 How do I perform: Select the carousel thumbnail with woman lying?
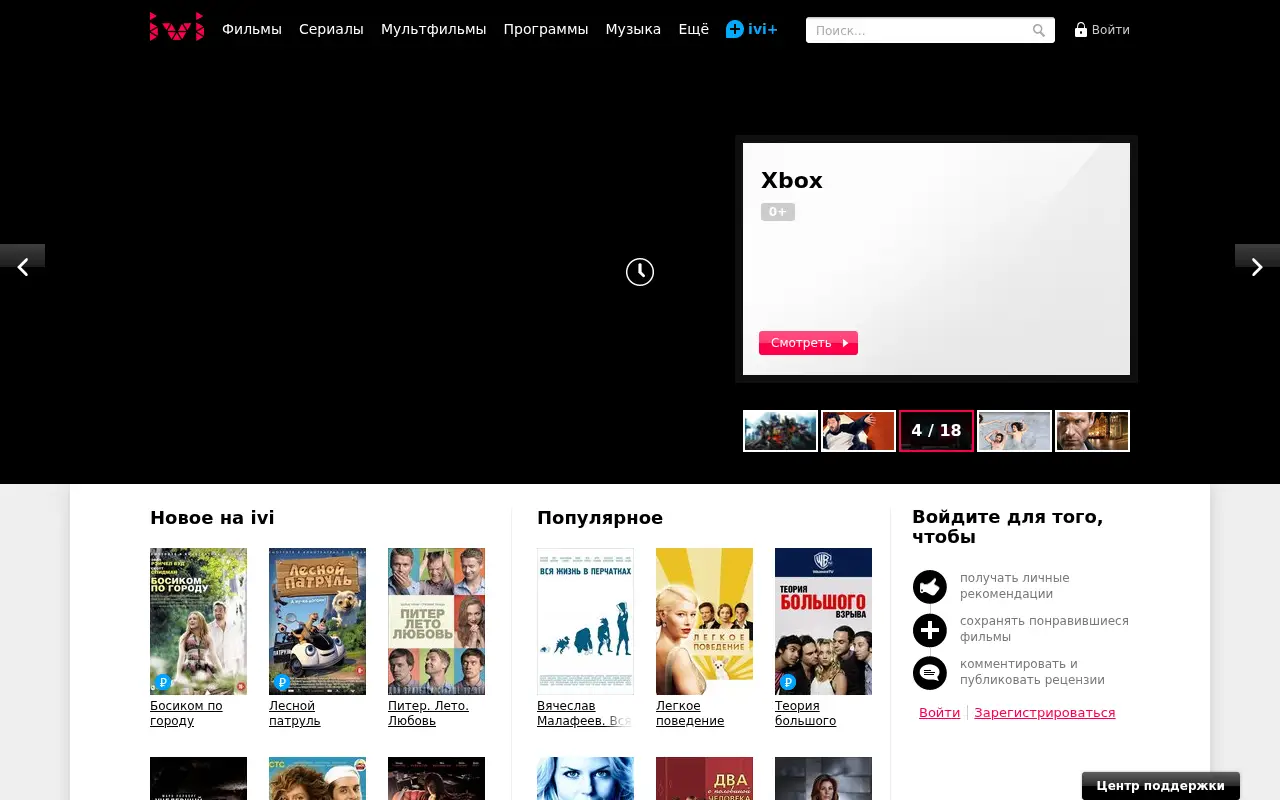1014,431
